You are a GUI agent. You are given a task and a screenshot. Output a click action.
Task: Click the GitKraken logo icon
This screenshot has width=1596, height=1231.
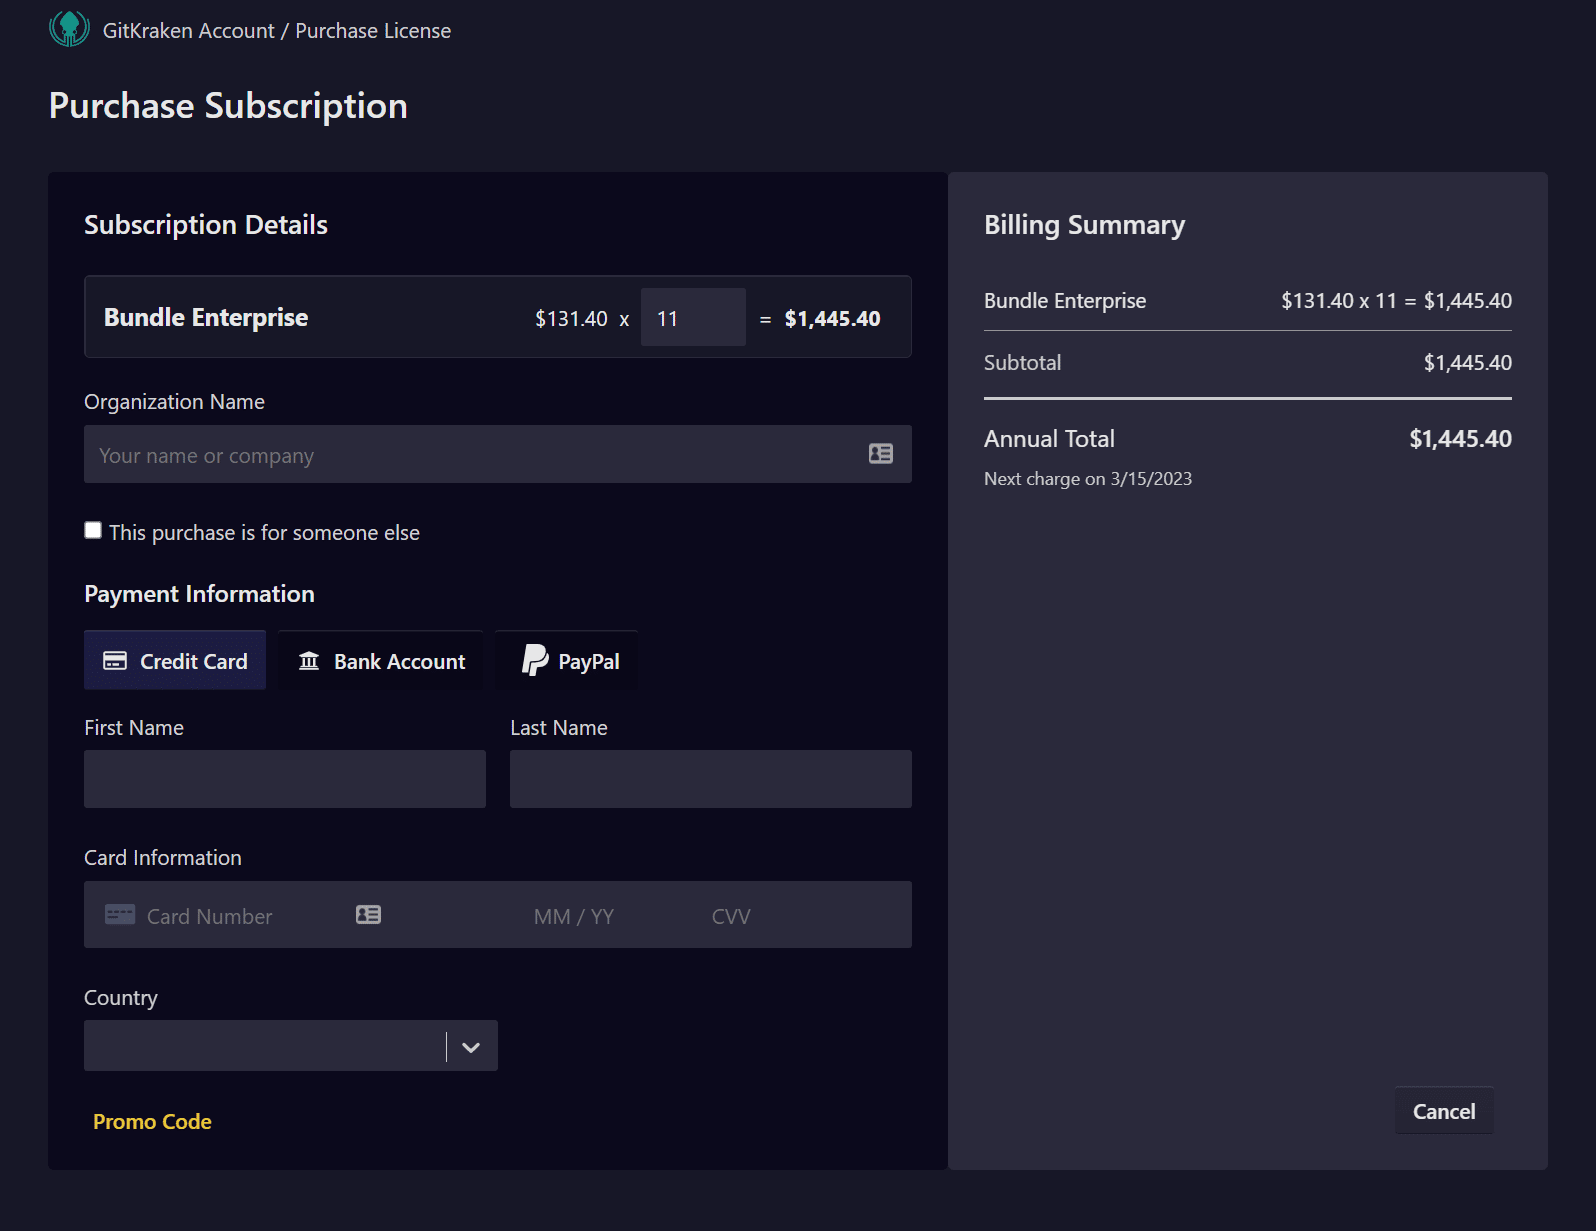[x=69, y=29]
